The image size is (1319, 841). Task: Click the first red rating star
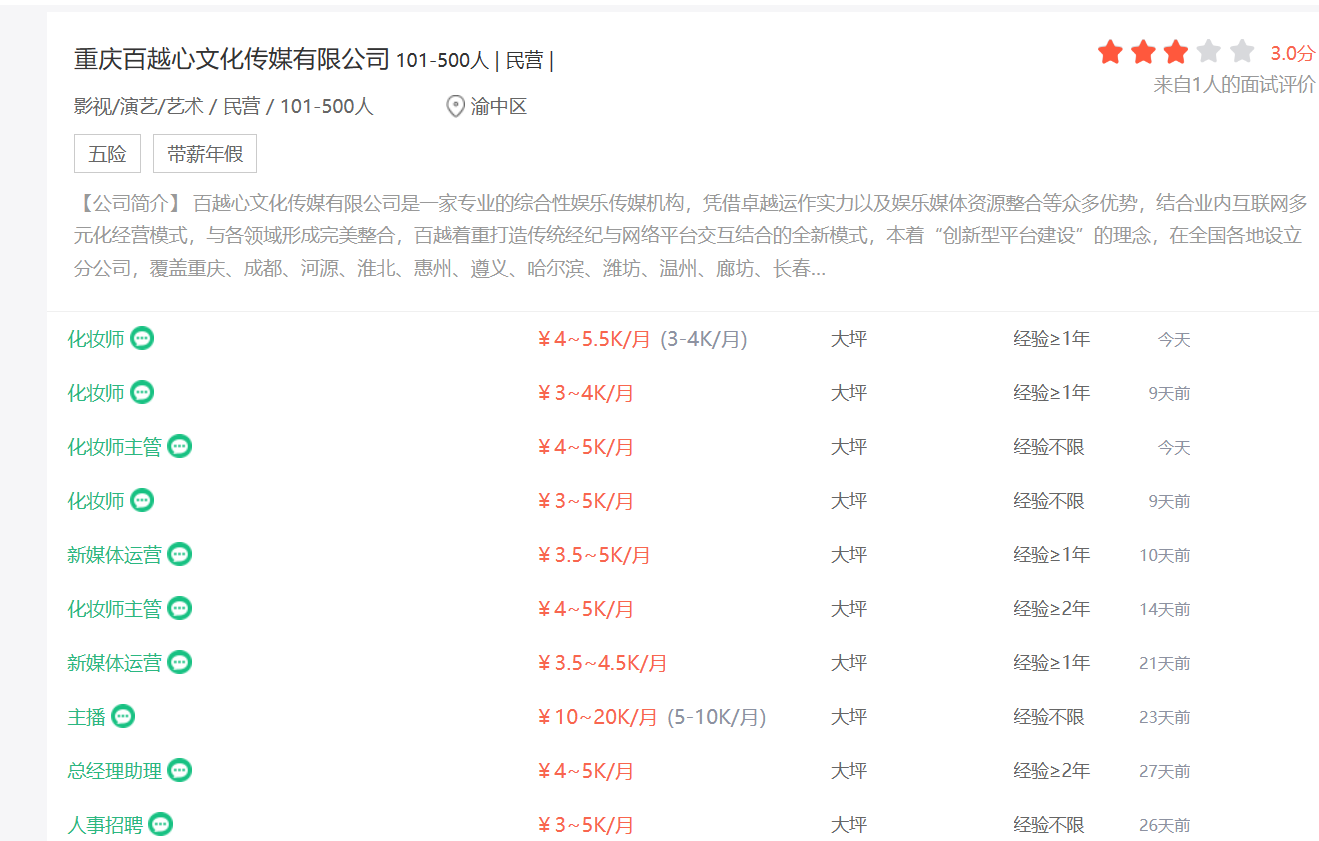[1110, 52]
